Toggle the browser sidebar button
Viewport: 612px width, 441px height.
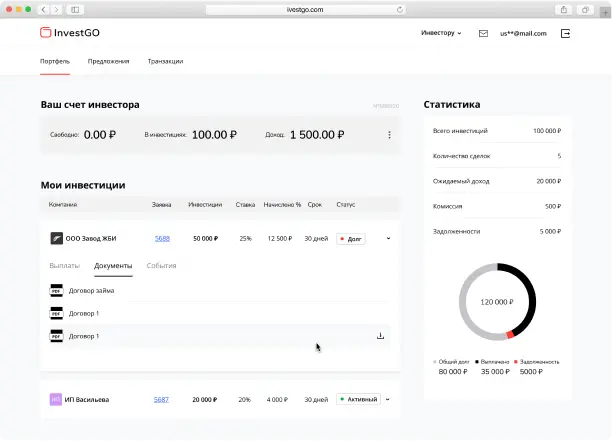tap(75, 9)
